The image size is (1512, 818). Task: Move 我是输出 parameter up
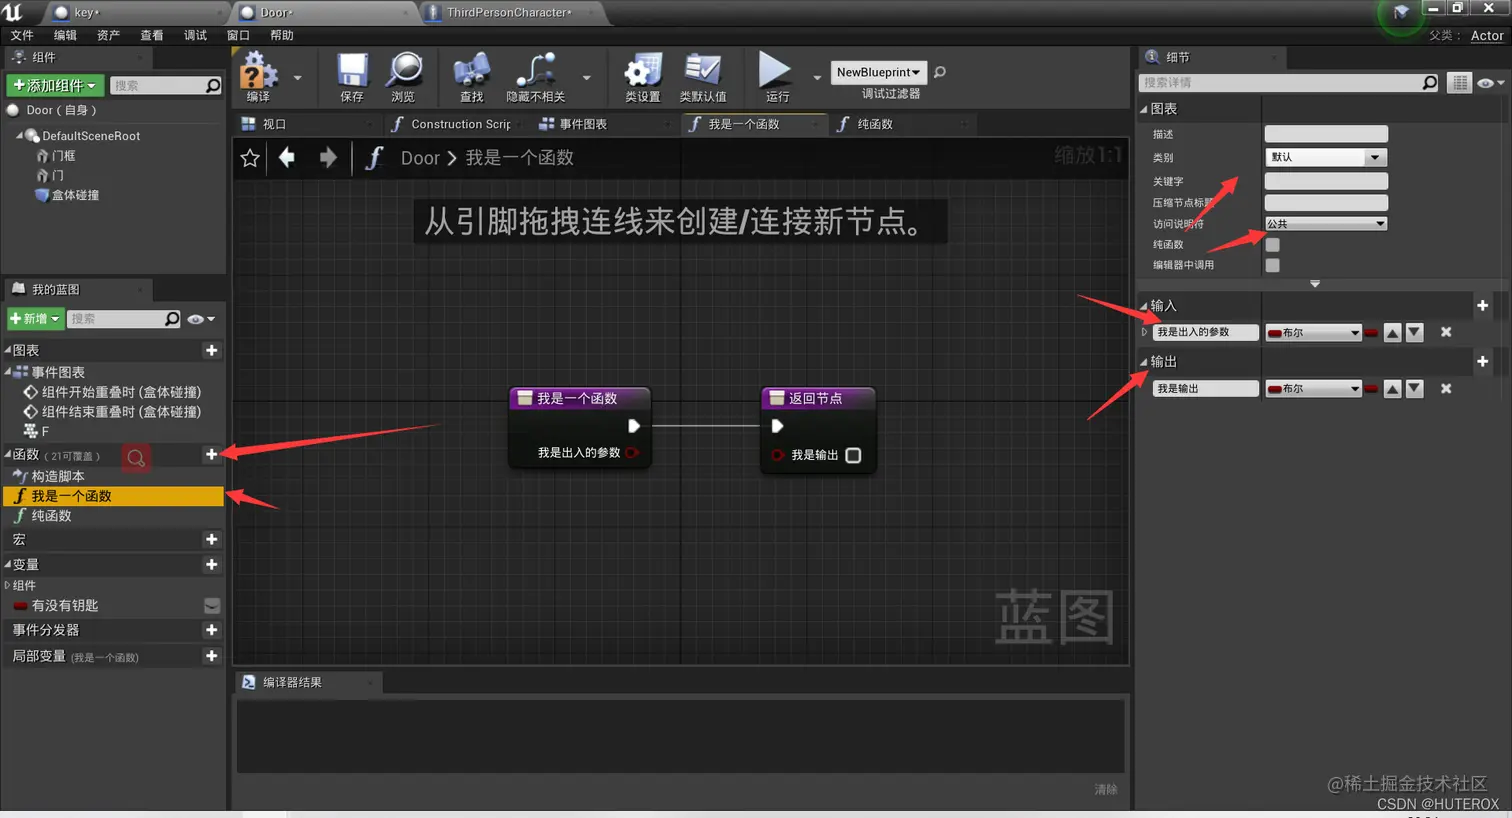(1393, 388)
